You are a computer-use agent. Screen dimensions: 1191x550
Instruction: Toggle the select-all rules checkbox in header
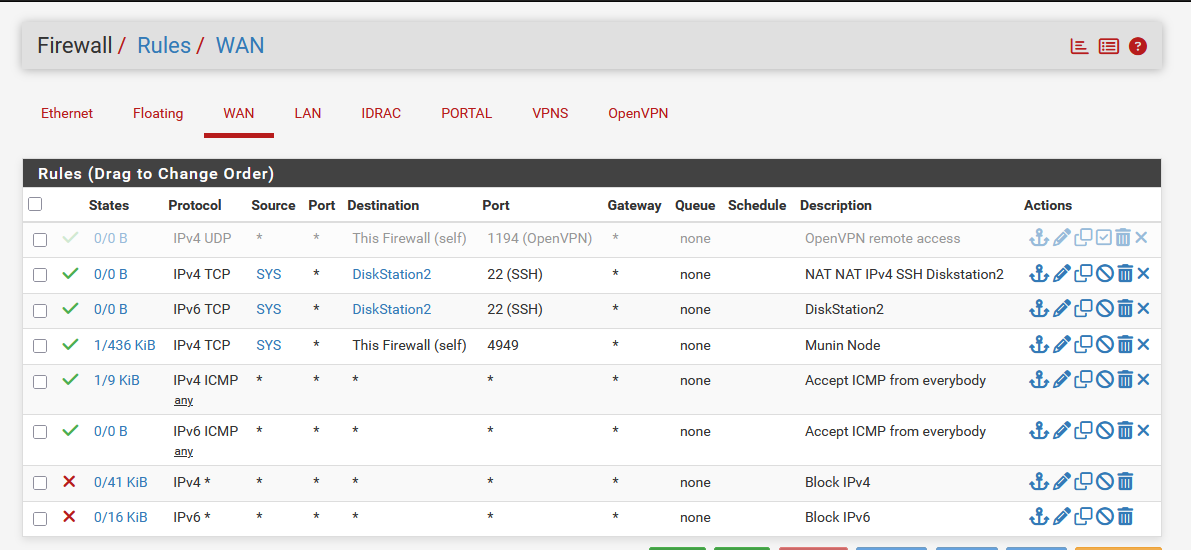tap(35, 204)
